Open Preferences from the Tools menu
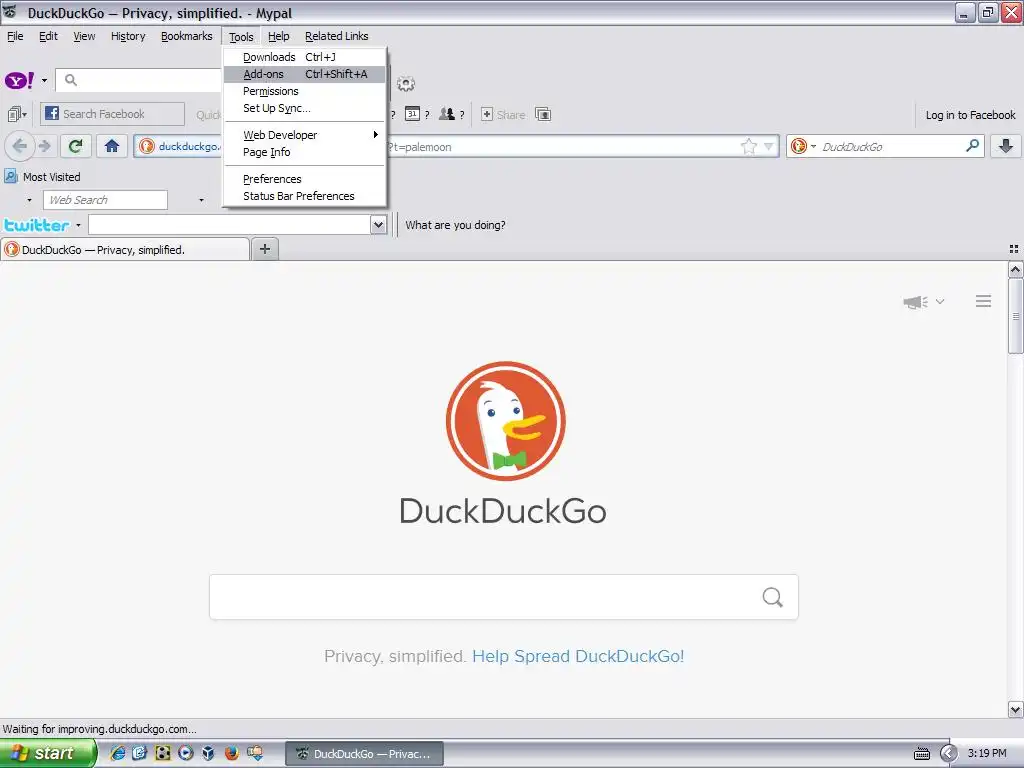 [305, 178]
